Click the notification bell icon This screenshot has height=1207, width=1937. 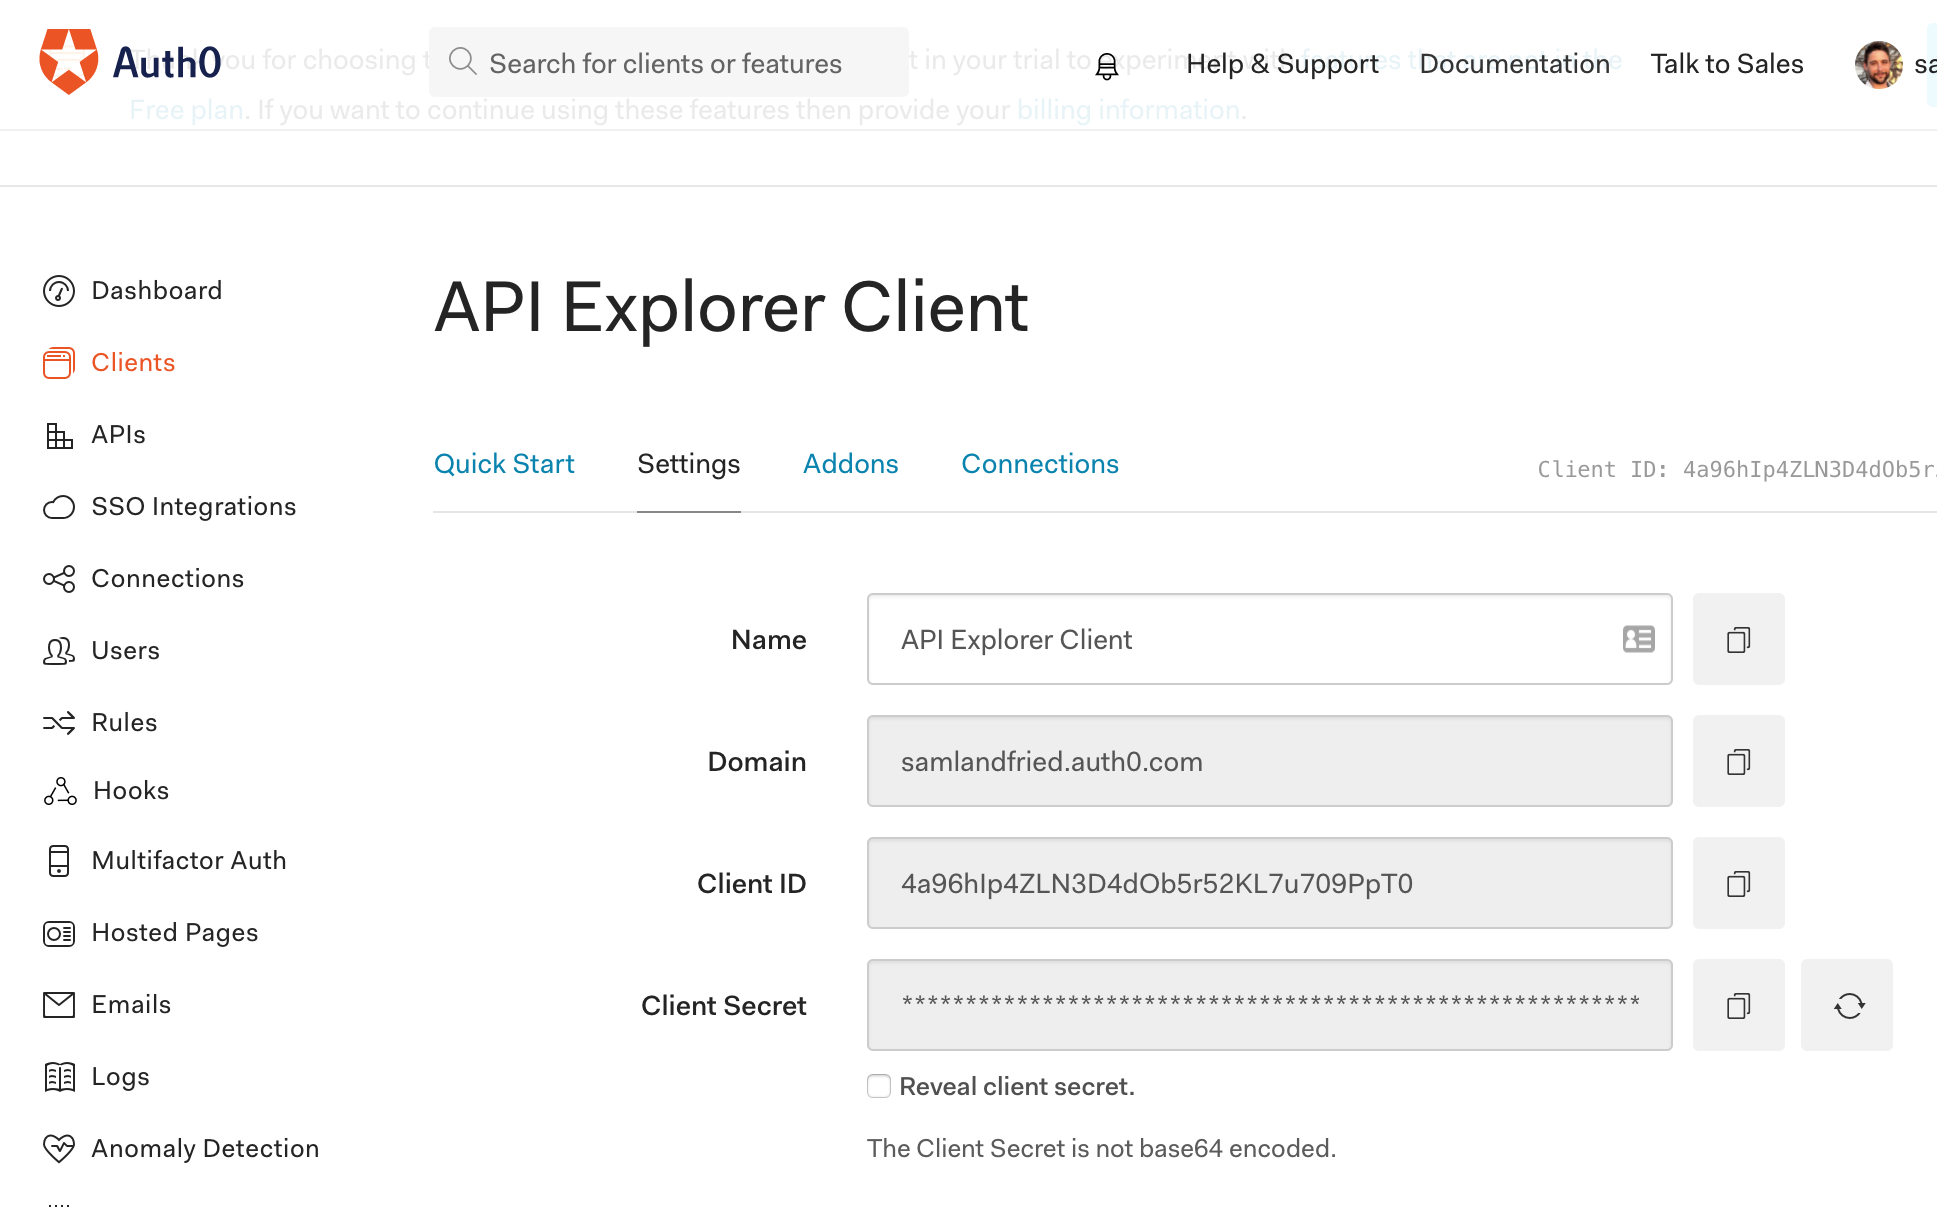click(x=1106, y=66)
